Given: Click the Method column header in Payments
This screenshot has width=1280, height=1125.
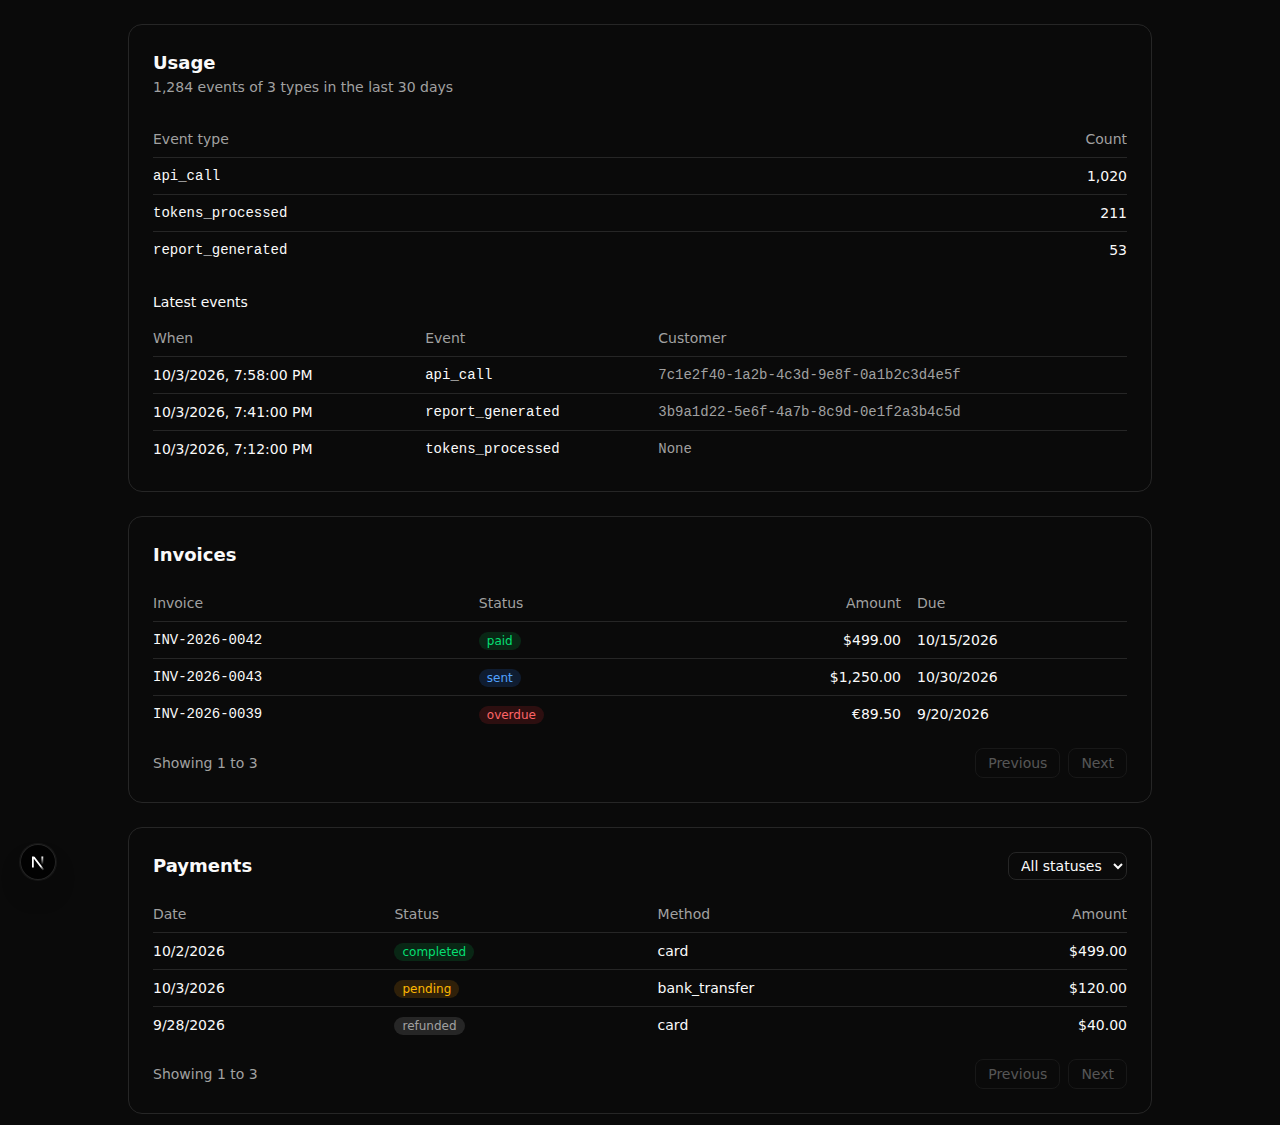Looking at the screenshot, I should coord(684,914).
